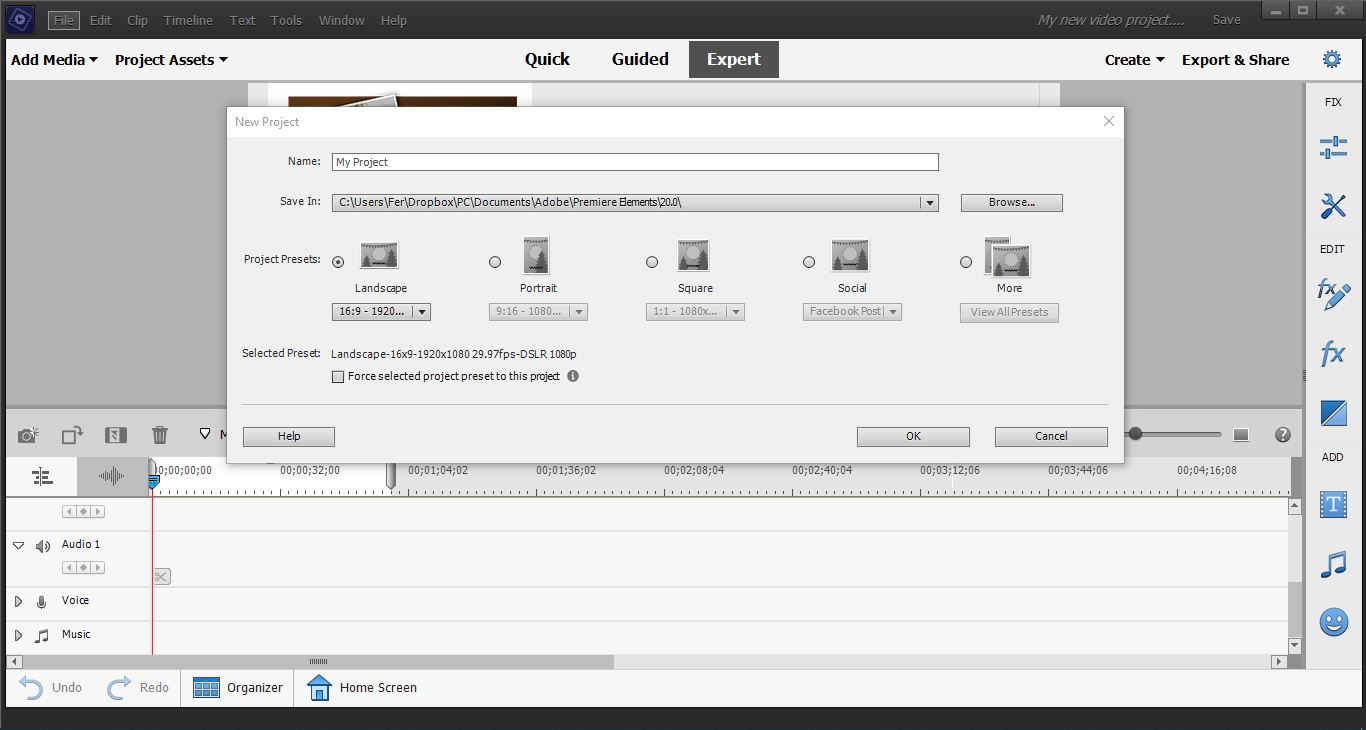Open the Timeline menu
Viewport: 1366px width, 730px height.
(188, 20)
